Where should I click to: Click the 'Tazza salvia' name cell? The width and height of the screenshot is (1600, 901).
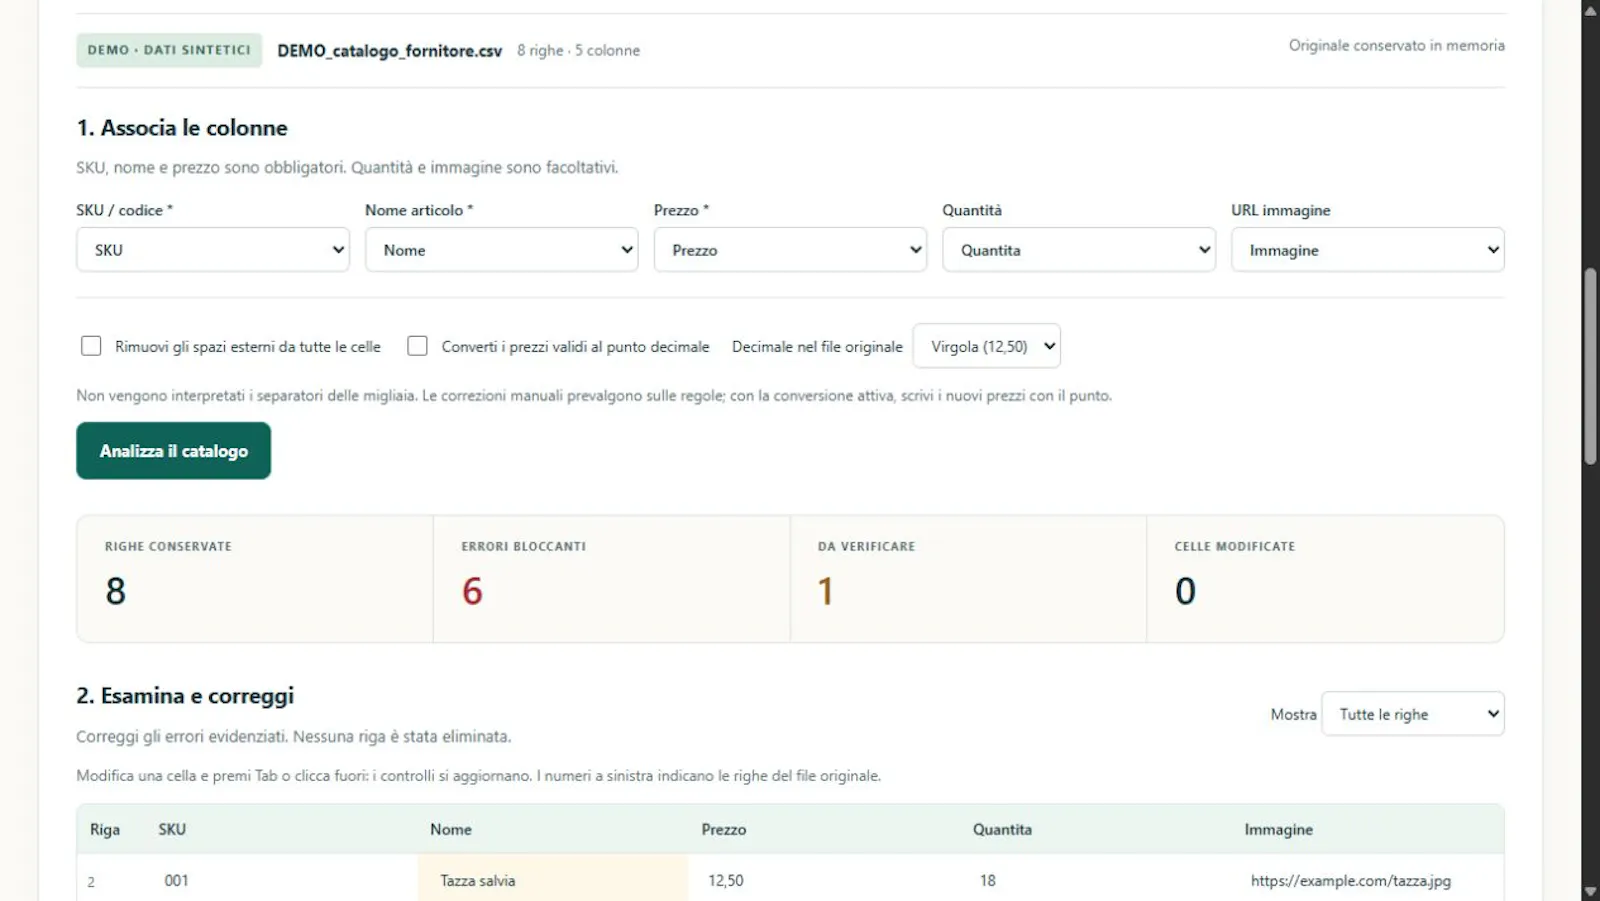[x=553, y=880]
